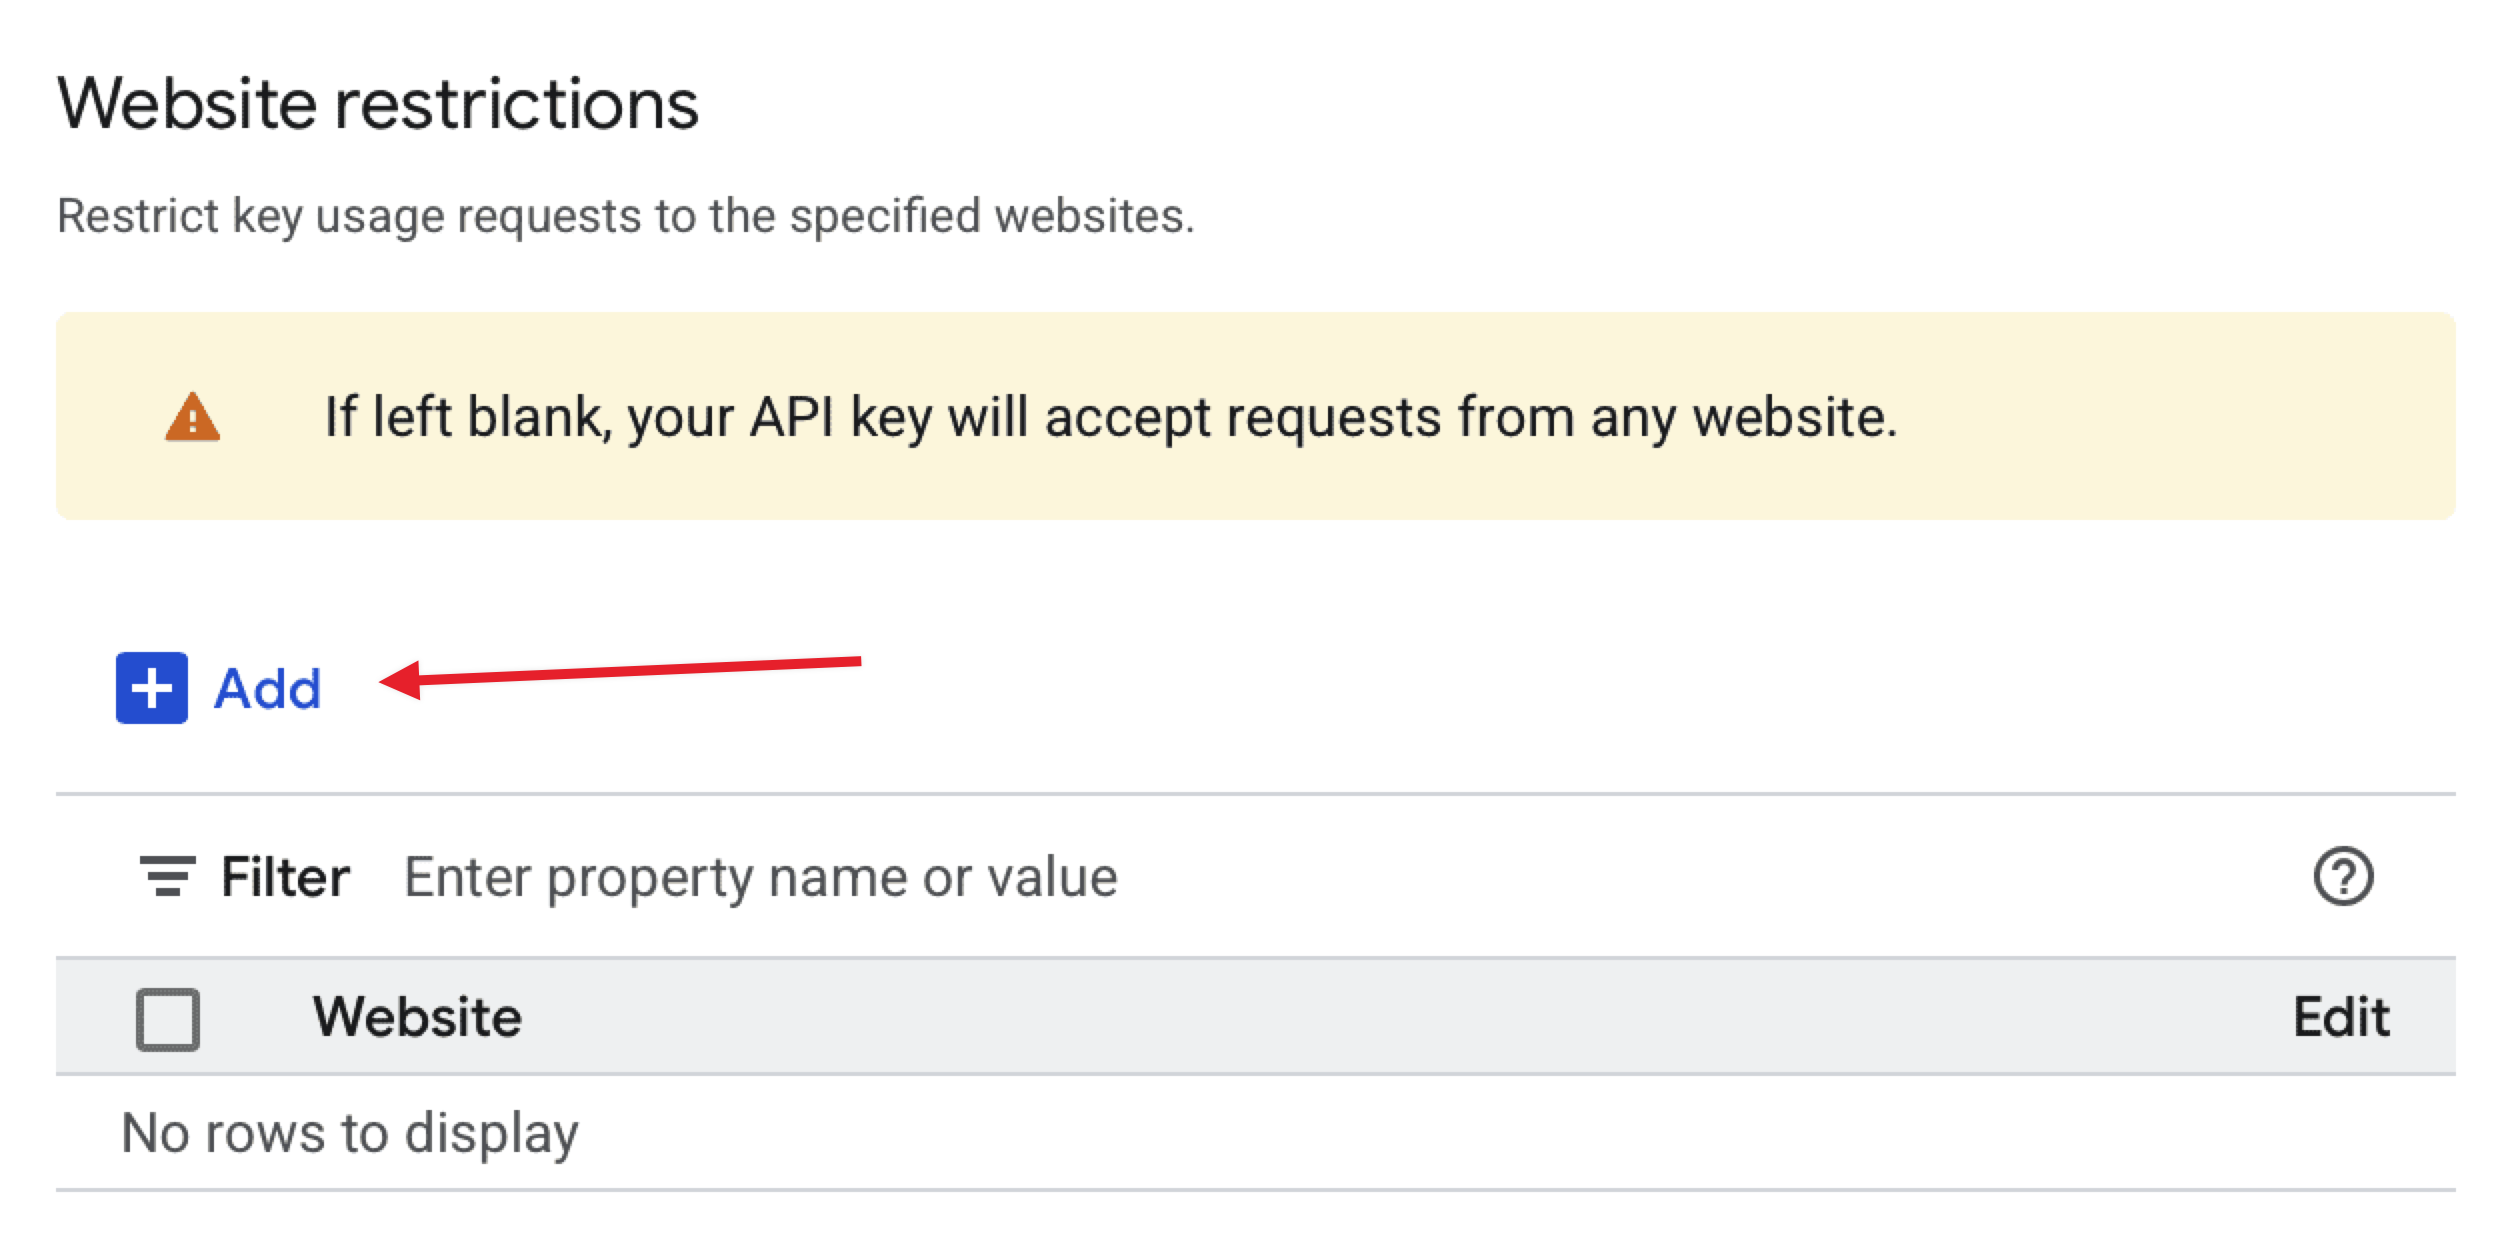Click the "Edit" column header
The height and width of the screenshot is (1260, 2508).
(x=2340, y=1017)
